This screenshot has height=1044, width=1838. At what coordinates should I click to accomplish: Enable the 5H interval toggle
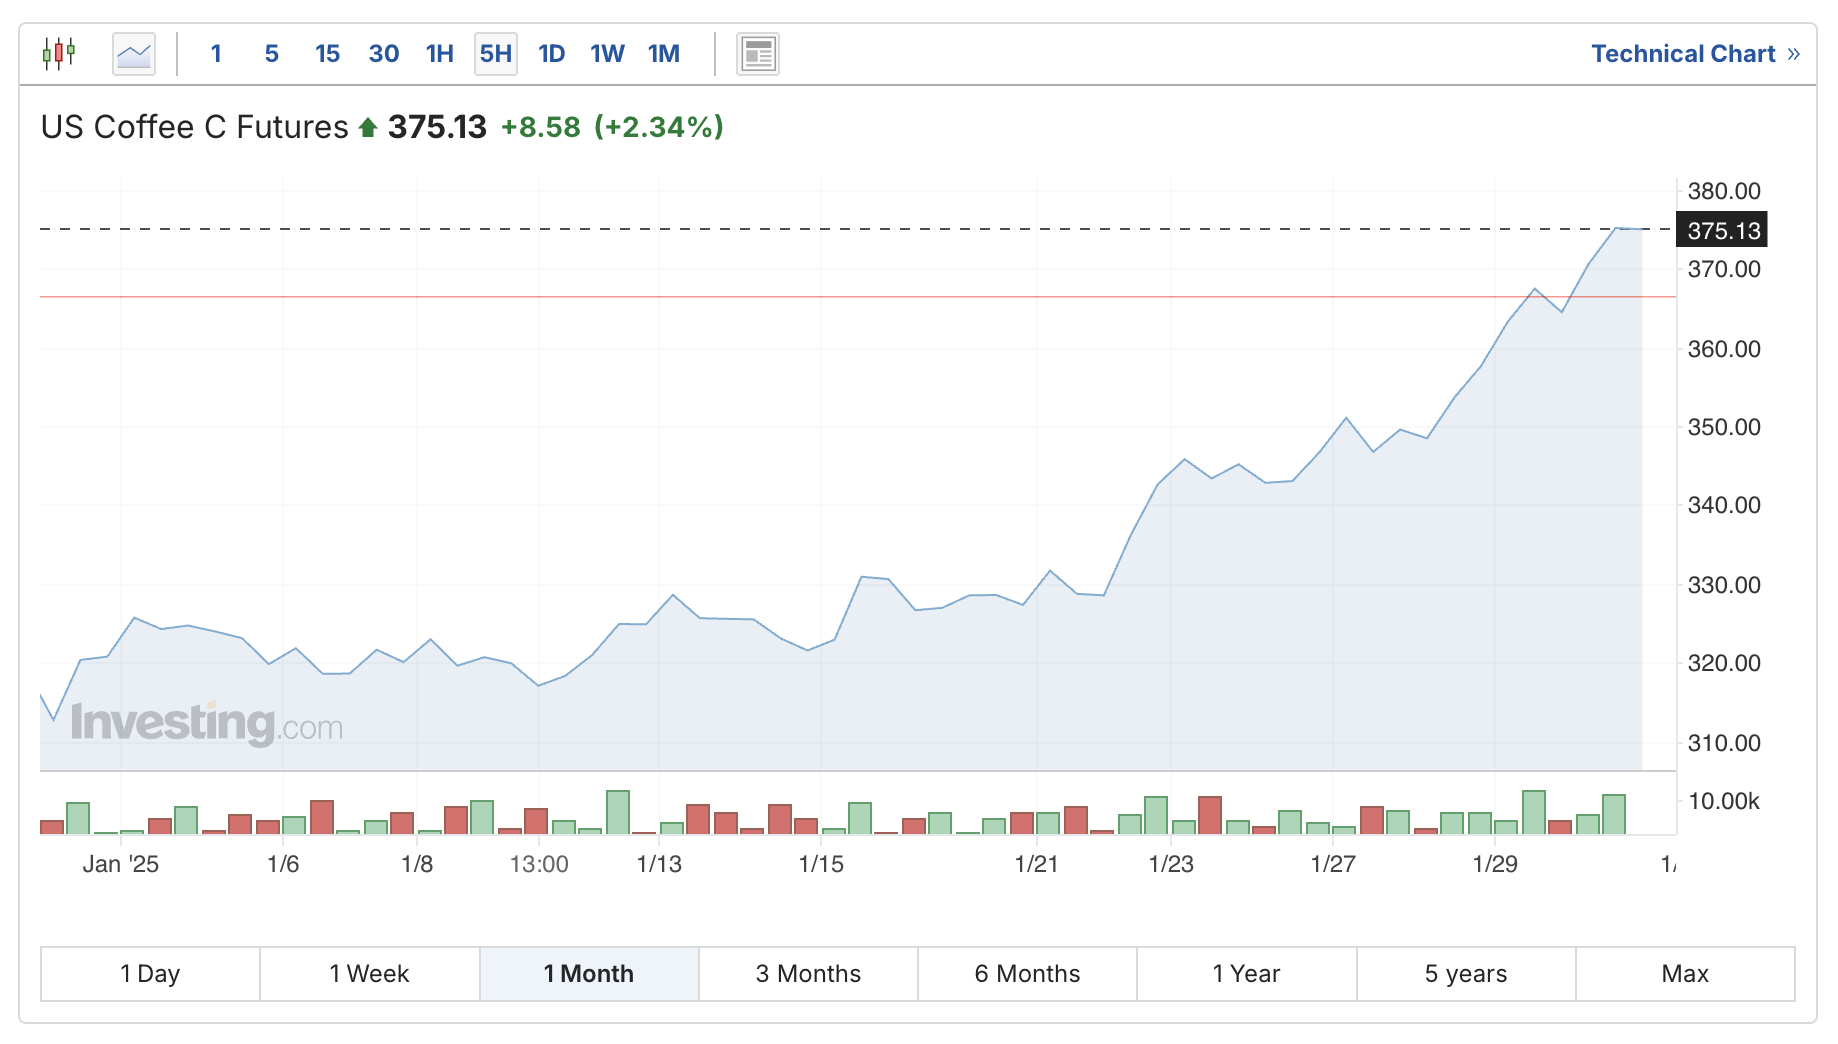tap(494, 54)
